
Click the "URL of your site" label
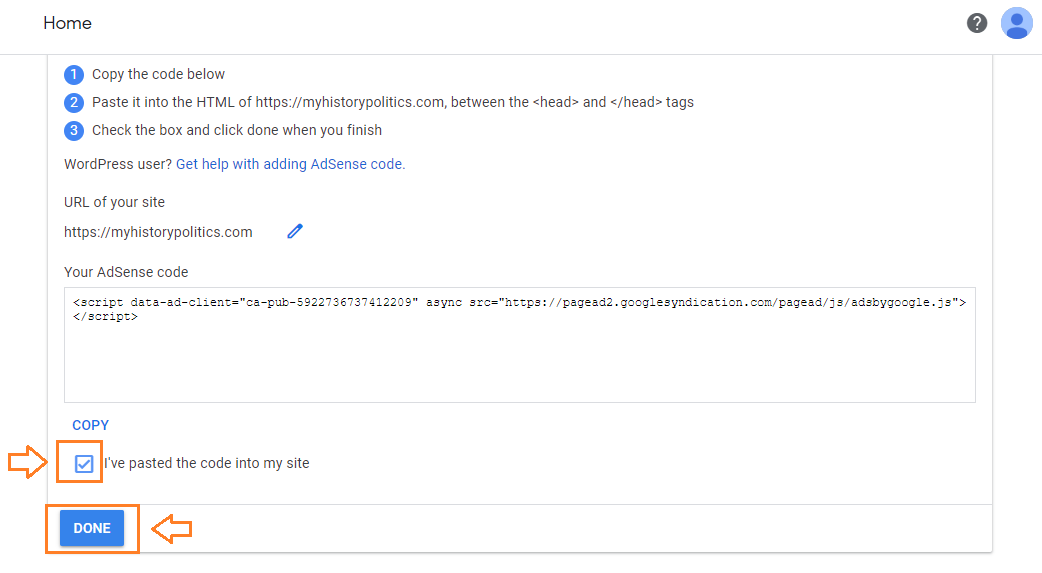[x=114, y=202]
